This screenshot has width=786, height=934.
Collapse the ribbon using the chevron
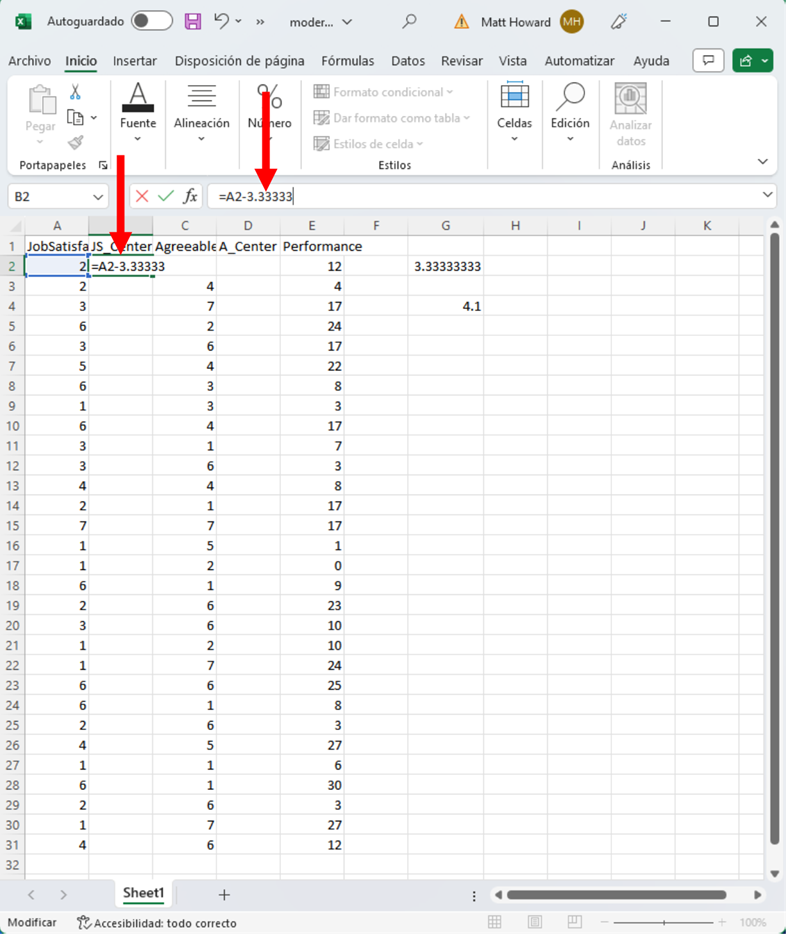[763, 162]
